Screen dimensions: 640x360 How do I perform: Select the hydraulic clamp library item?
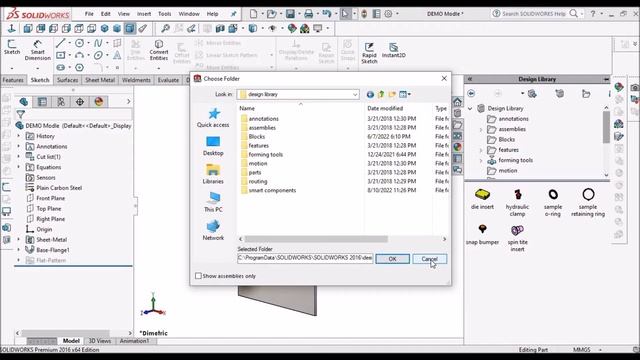(517, 202)
